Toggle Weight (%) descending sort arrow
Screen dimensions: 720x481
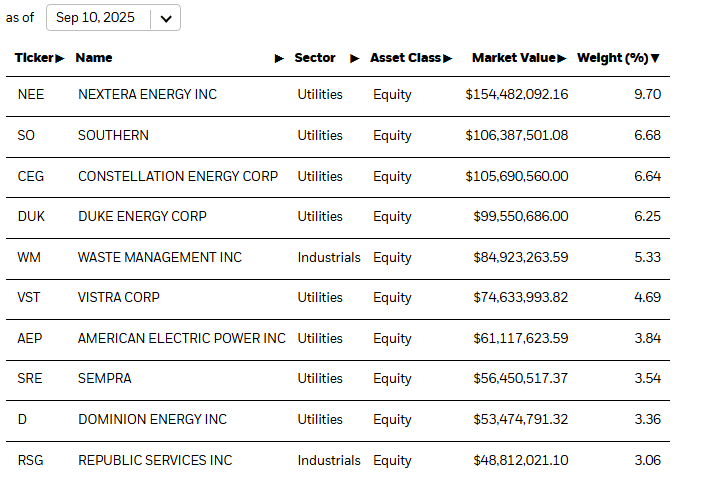point(655,58)
